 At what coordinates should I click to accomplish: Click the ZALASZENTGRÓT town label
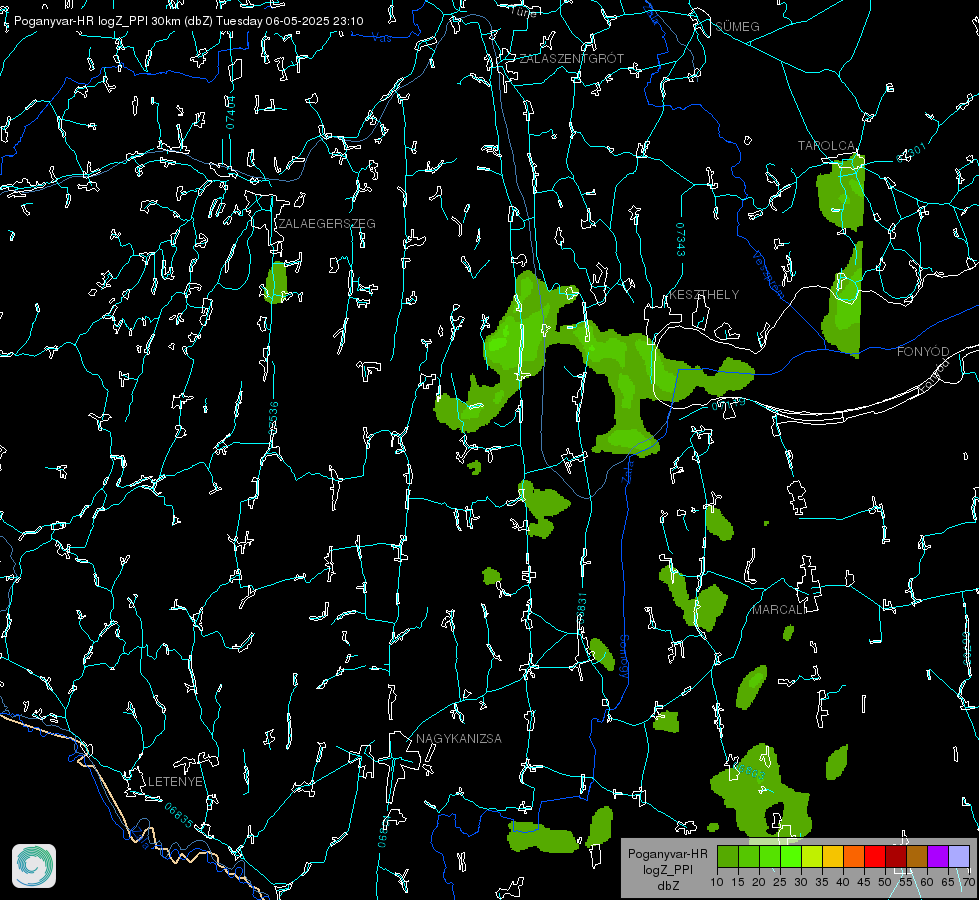[571, 59]
